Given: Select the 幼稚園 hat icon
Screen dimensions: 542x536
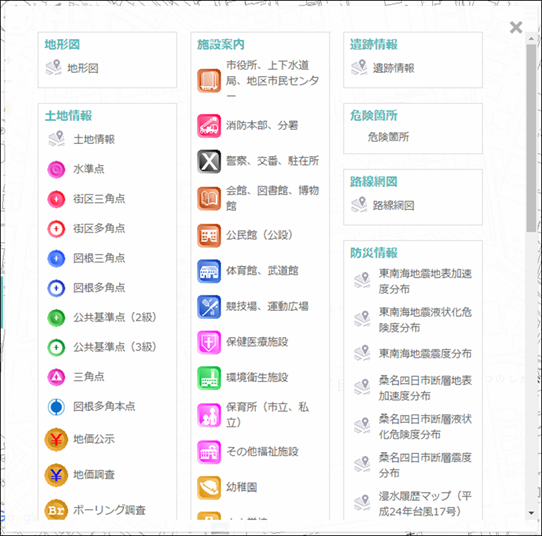Looking at the screenshot, I should [209, 488].
